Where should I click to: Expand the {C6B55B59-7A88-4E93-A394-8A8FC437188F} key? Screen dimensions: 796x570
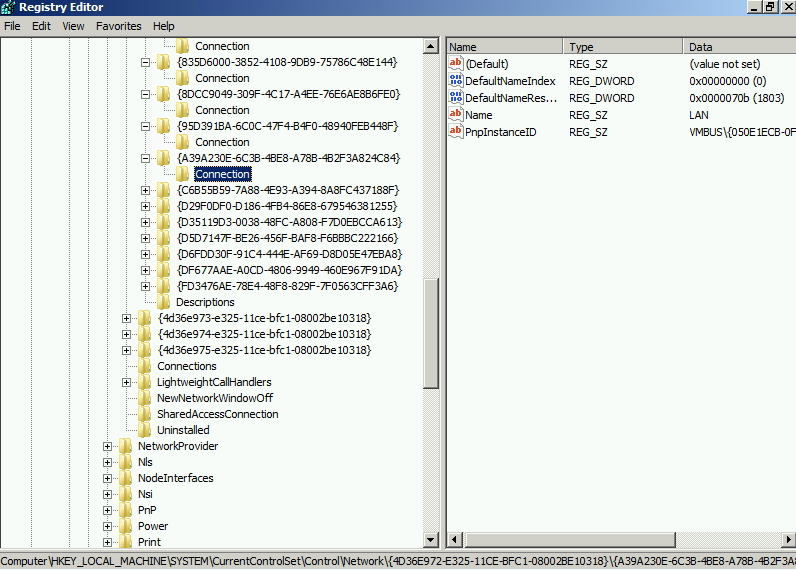(x=145, y=190)
